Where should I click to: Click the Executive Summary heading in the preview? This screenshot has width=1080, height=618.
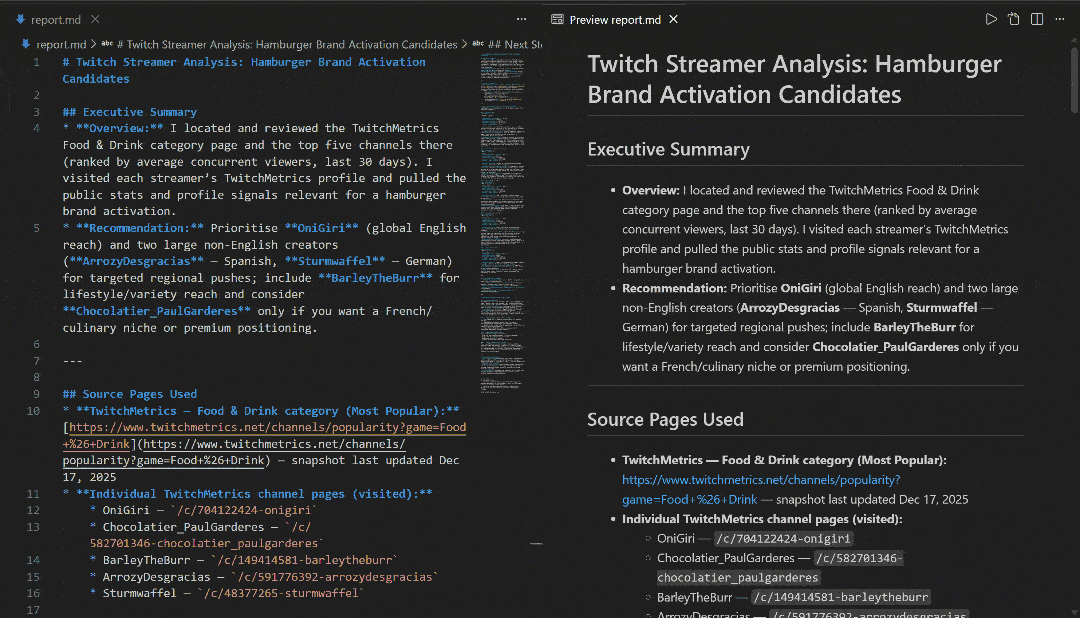pos(668,150)
